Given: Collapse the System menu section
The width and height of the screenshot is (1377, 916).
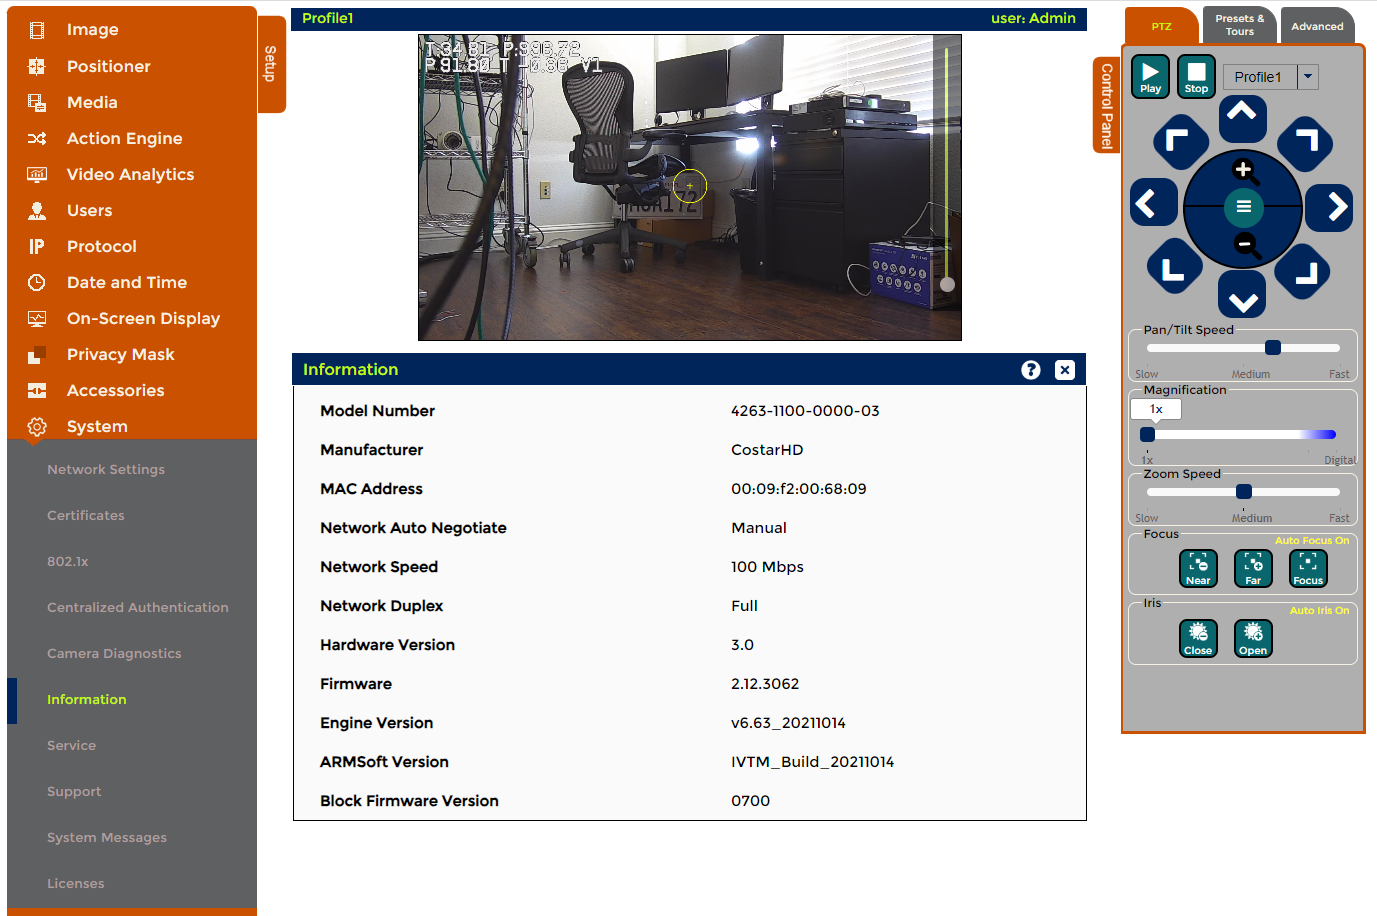Looking at the screenshot, I should point(97,426).
